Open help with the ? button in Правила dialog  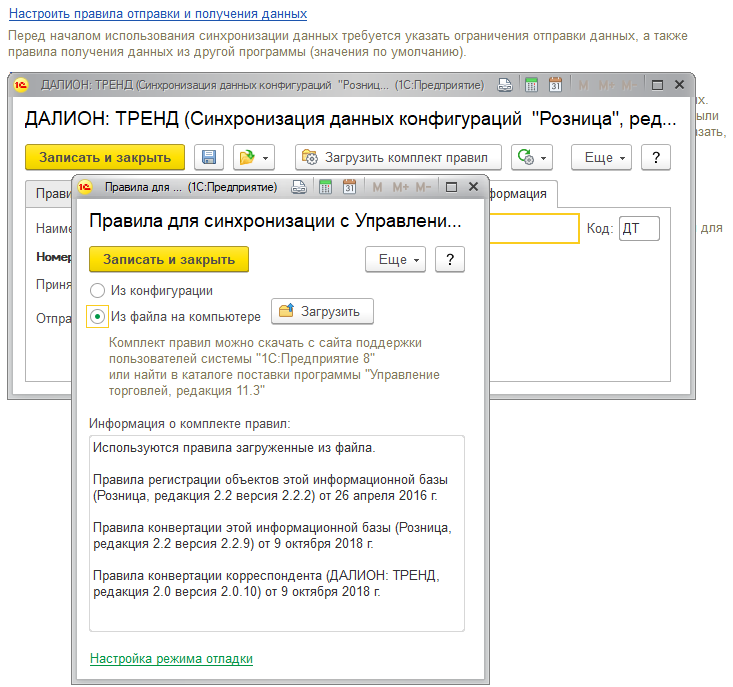(x=450, y=259)
